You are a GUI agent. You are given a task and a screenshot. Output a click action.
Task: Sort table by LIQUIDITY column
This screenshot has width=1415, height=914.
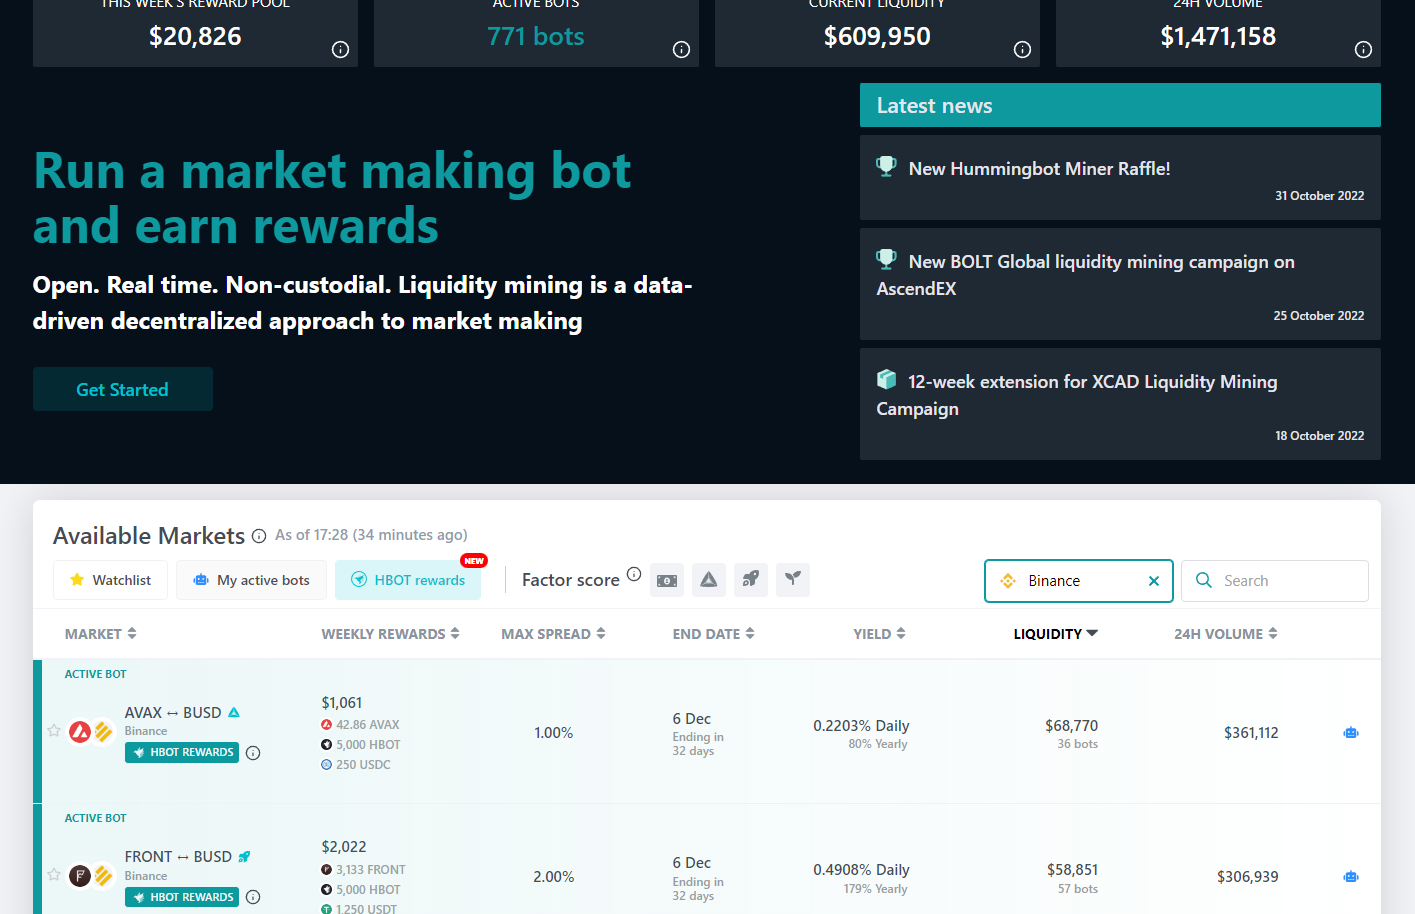[1055, 634]
